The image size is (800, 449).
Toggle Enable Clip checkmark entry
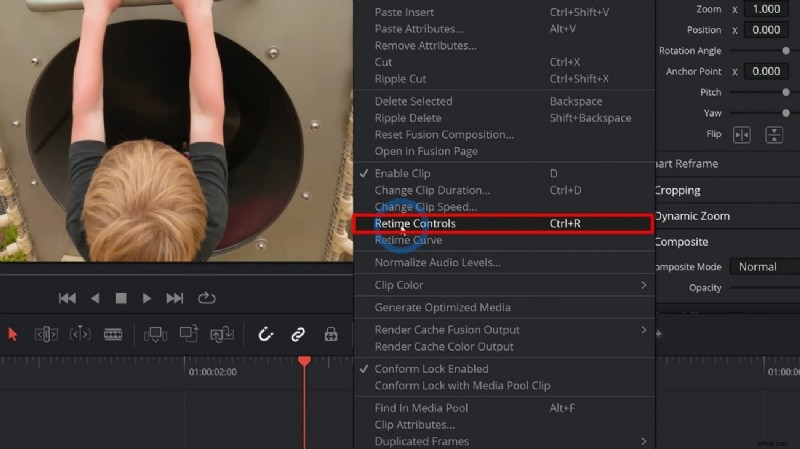pyautogui.click(x=504, y=173)
